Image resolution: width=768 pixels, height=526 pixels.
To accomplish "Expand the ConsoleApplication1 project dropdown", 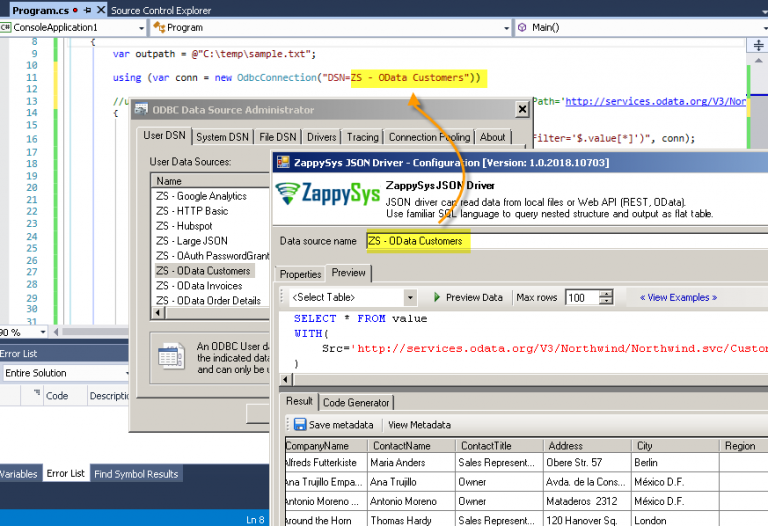I will (141, 28).
